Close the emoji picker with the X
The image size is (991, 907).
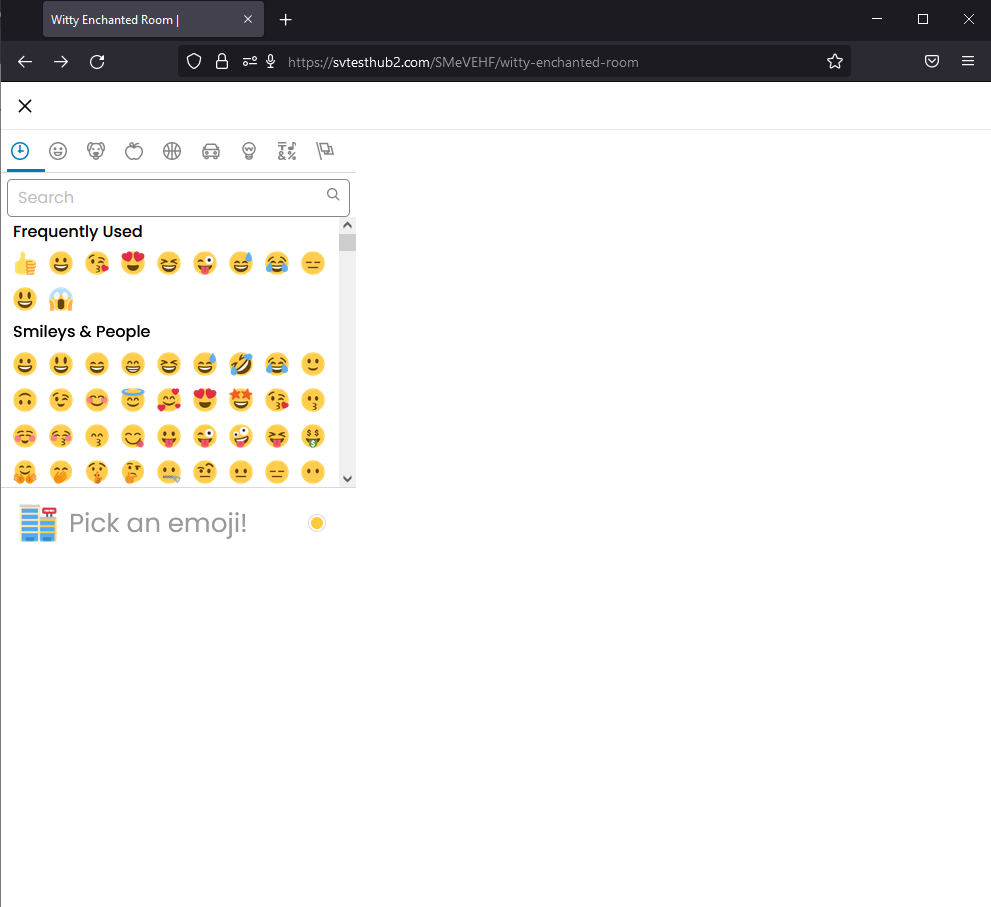coord(25,105)
